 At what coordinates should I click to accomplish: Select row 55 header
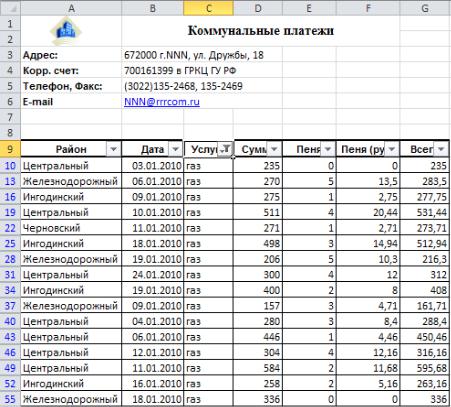[10, 399]
